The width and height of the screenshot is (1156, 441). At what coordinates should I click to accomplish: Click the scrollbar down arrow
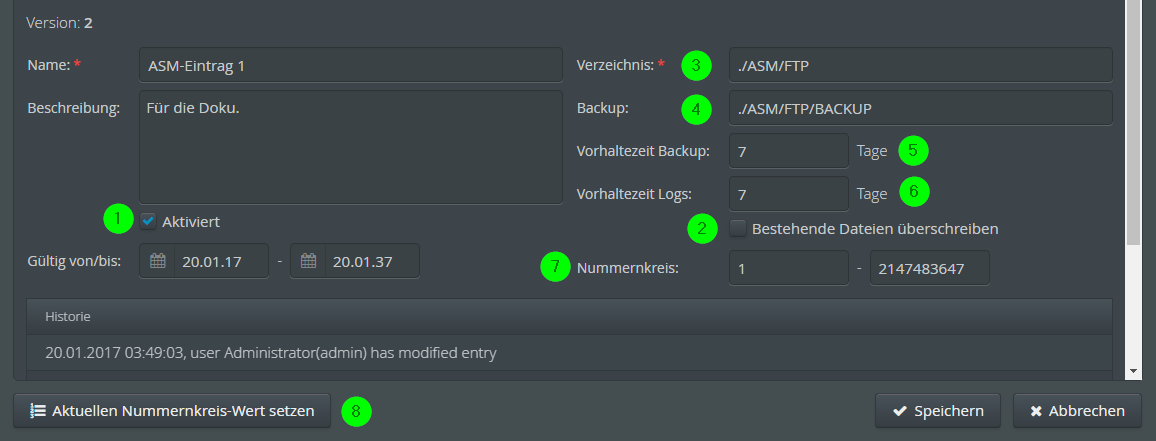pyautogui.click(x=1133, y=370)
